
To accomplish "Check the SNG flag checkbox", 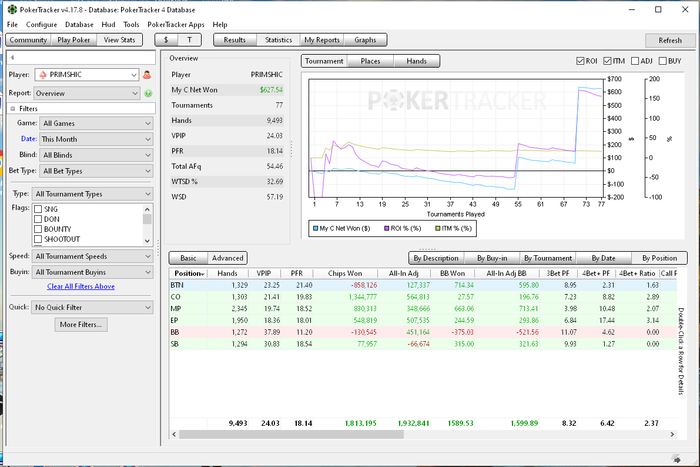I will pyautogui.click(x=38, y=209).
